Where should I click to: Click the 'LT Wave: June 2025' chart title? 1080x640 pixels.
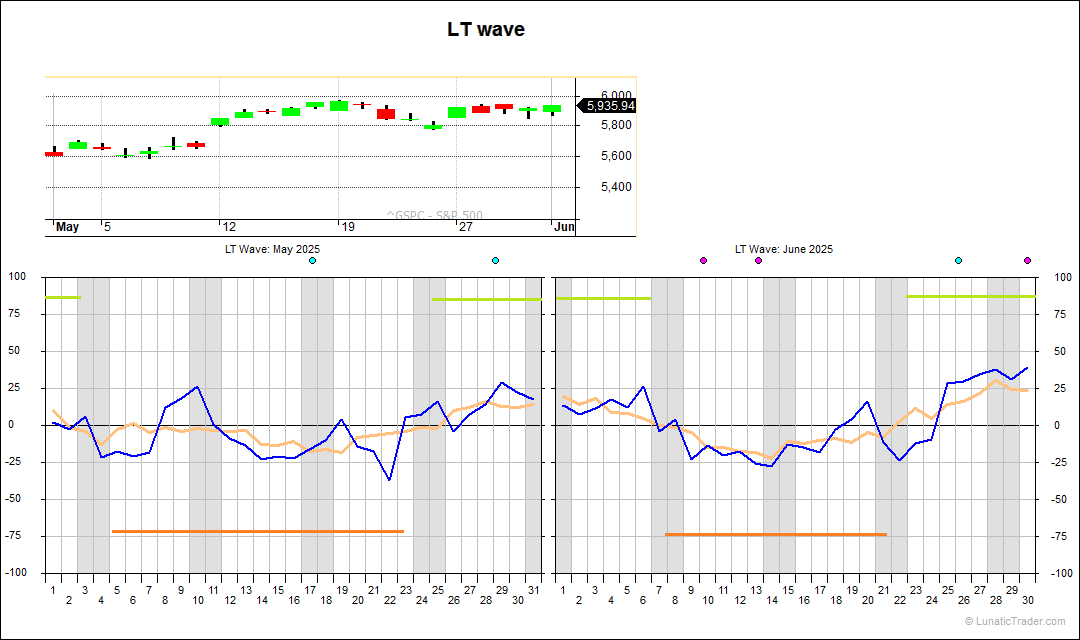coord(783,249)
